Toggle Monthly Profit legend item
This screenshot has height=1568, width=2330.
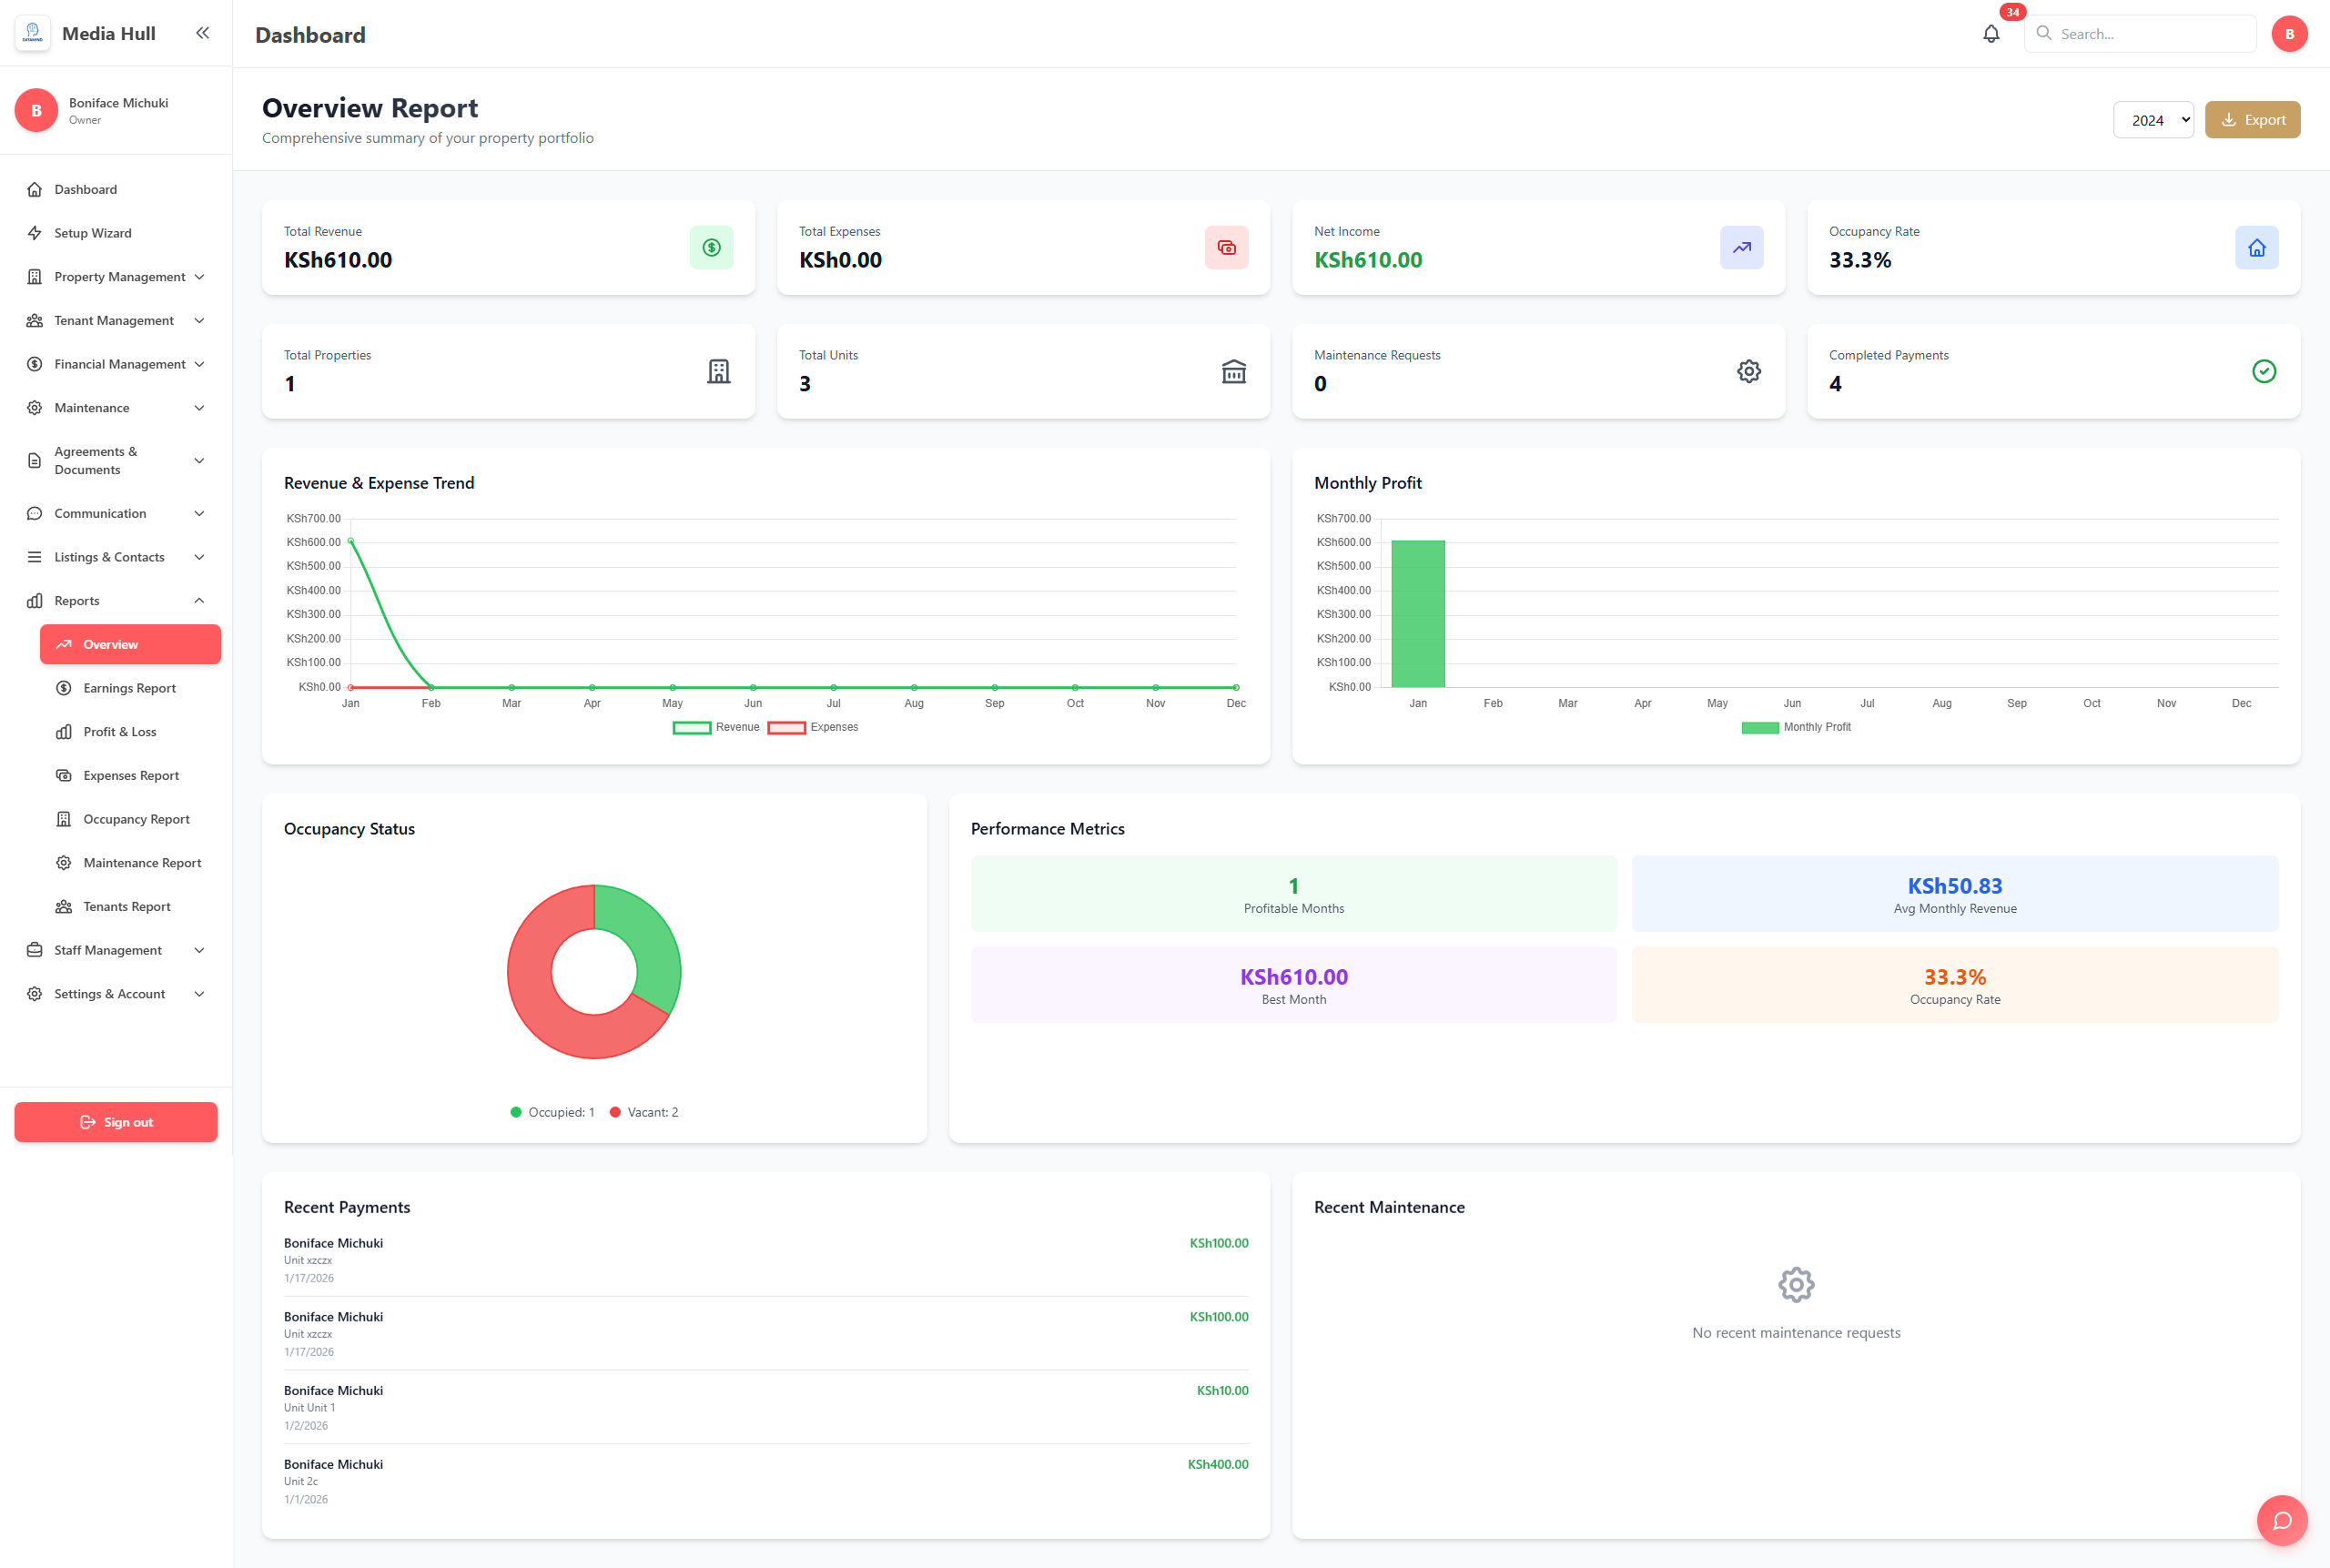coord(1795,727)
